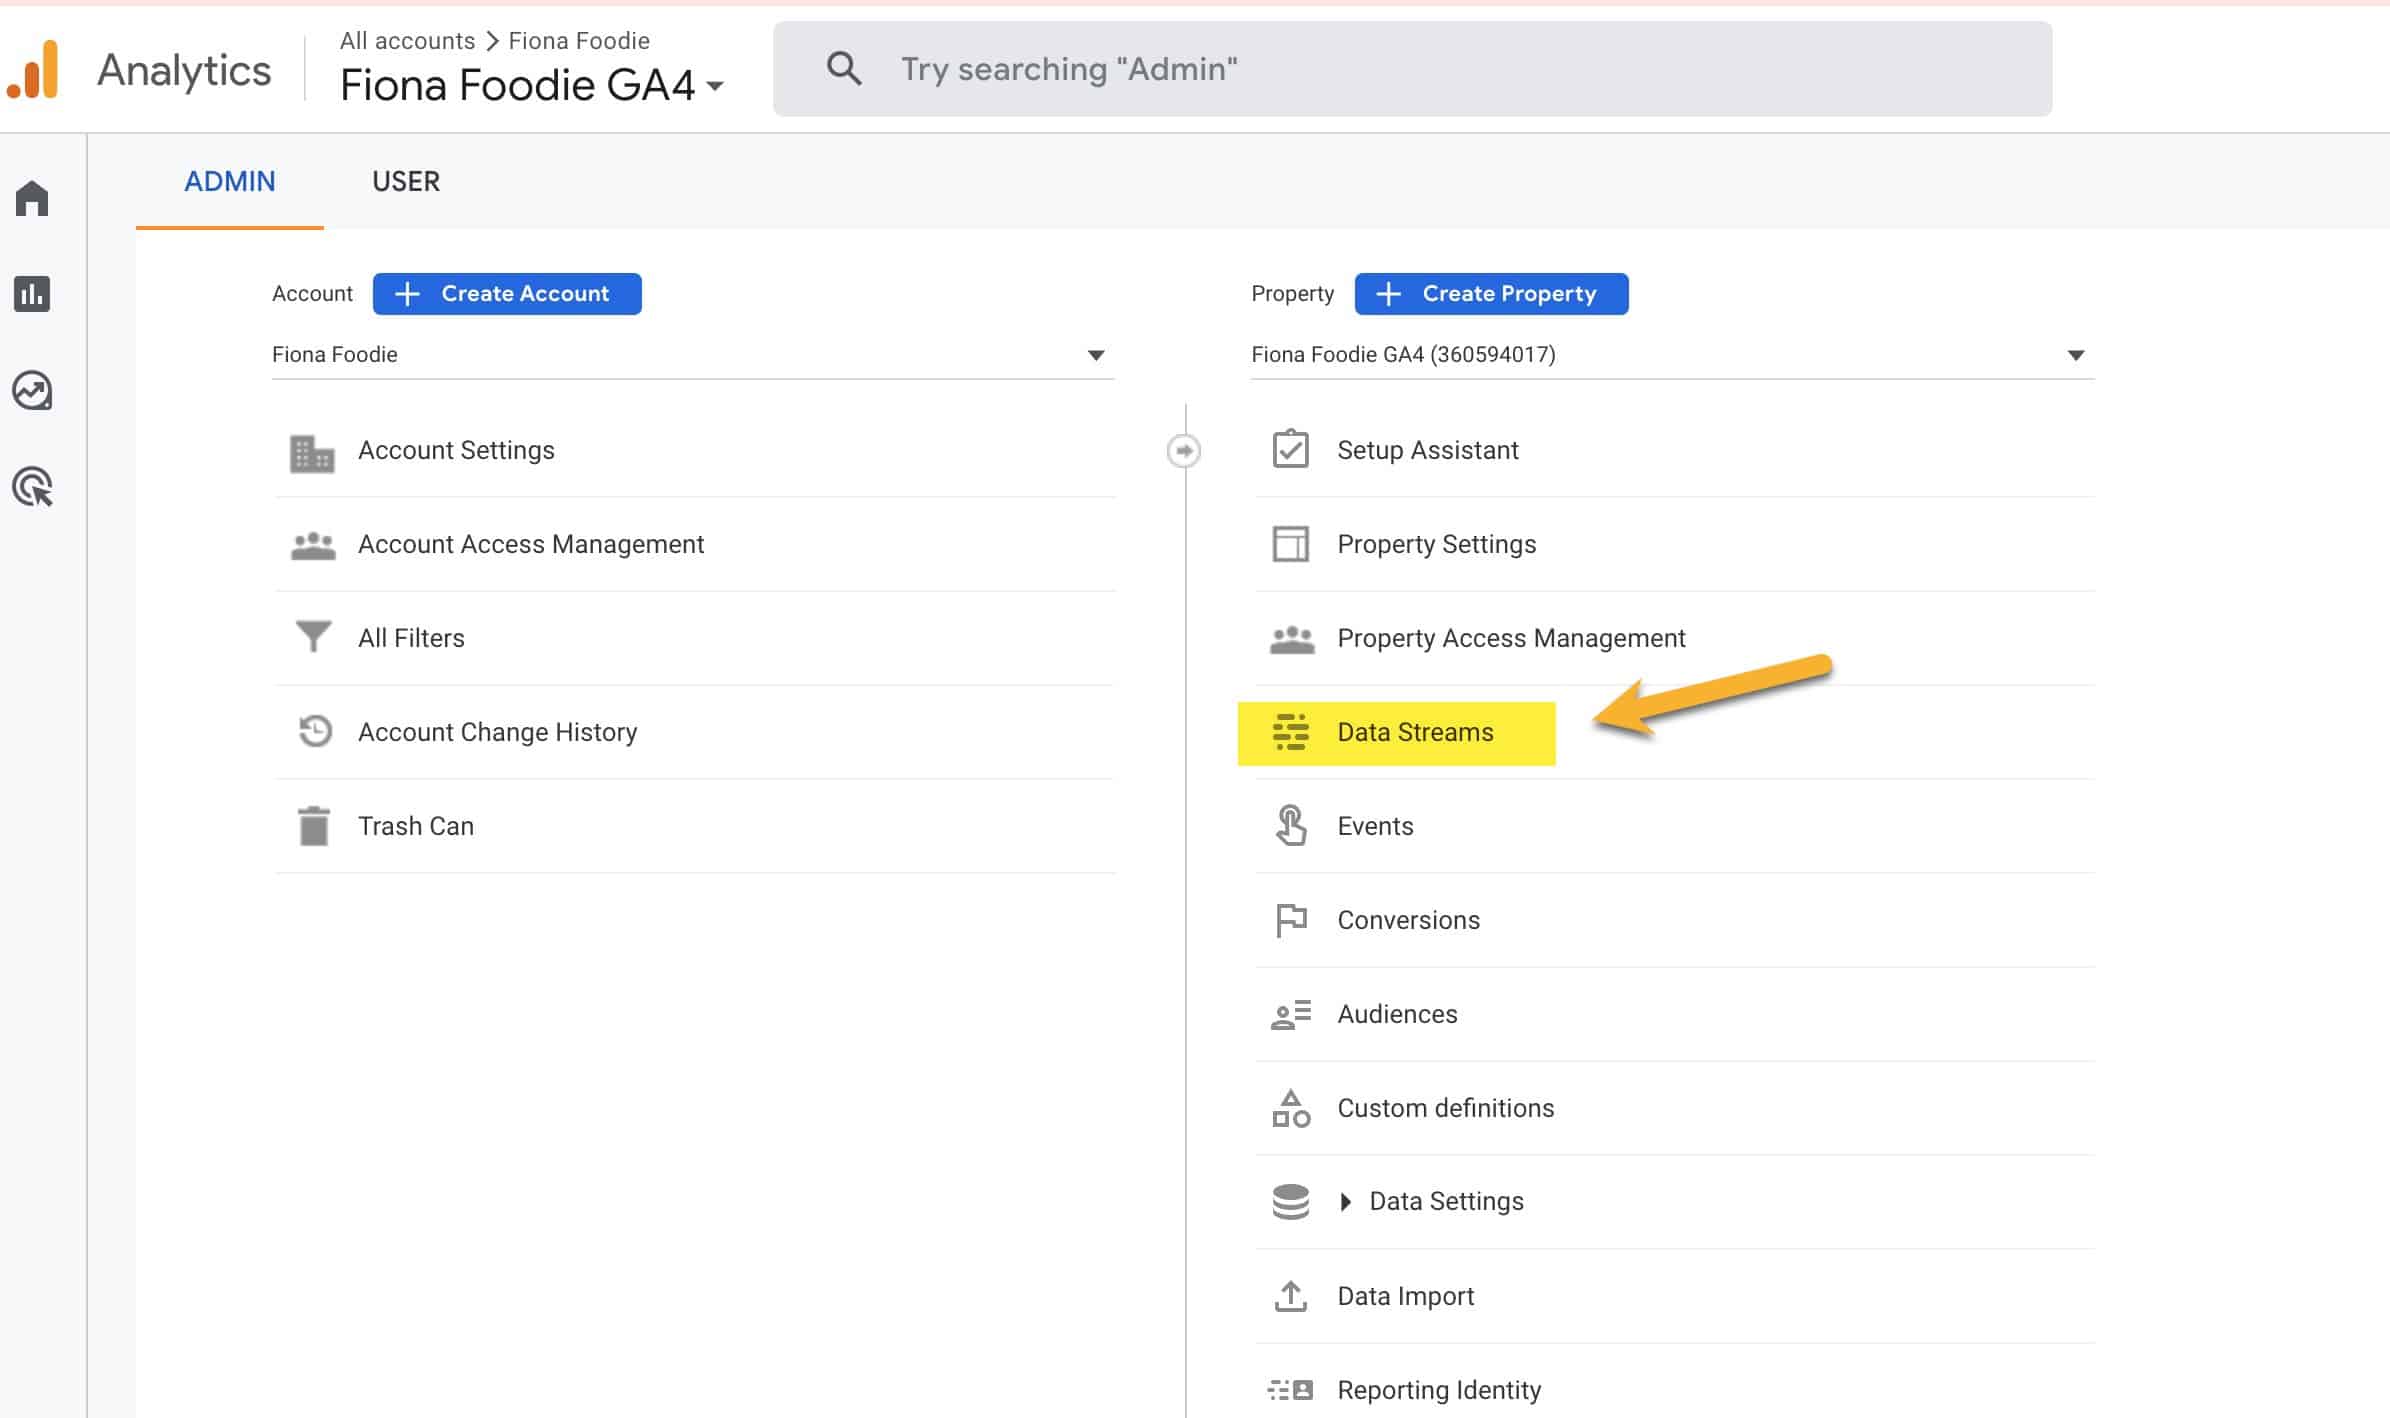Viewport: 2390px width, 1418px height.
Task: Click the Property Access Management icon
Action: (1290, 638)
